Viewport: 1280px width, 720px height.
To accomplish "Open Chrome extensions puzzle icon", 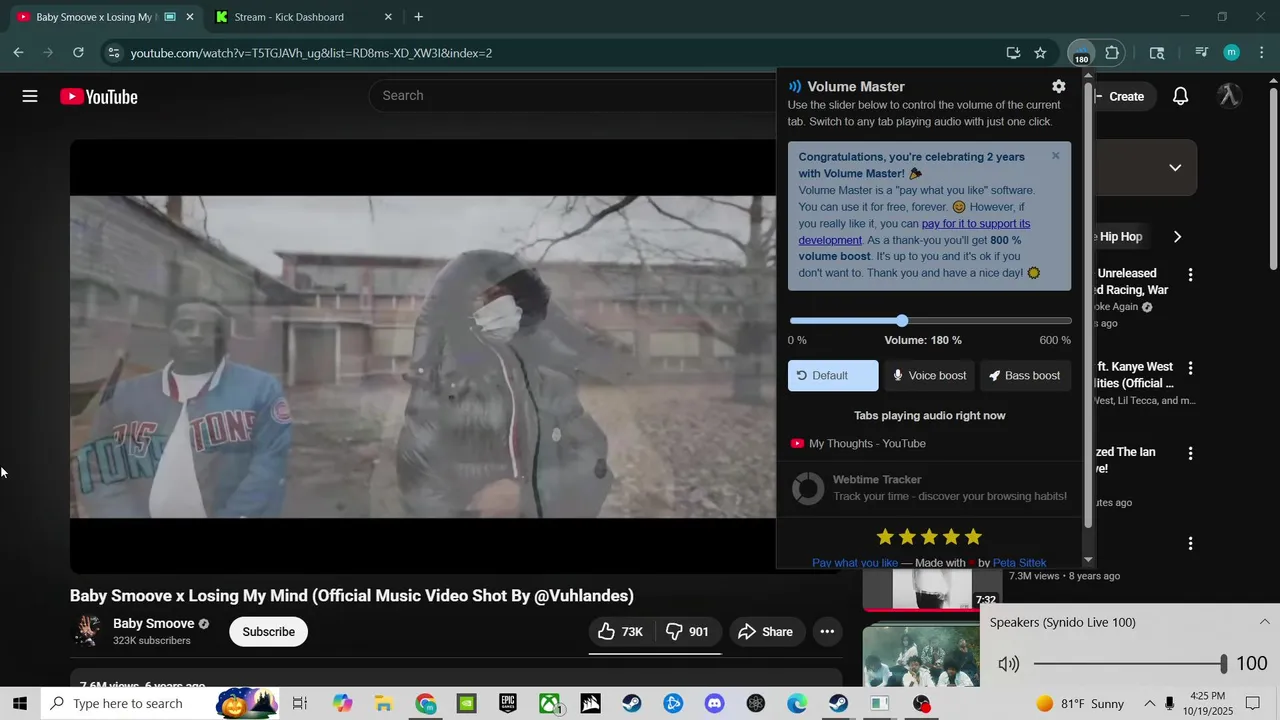I will 1112,53.
